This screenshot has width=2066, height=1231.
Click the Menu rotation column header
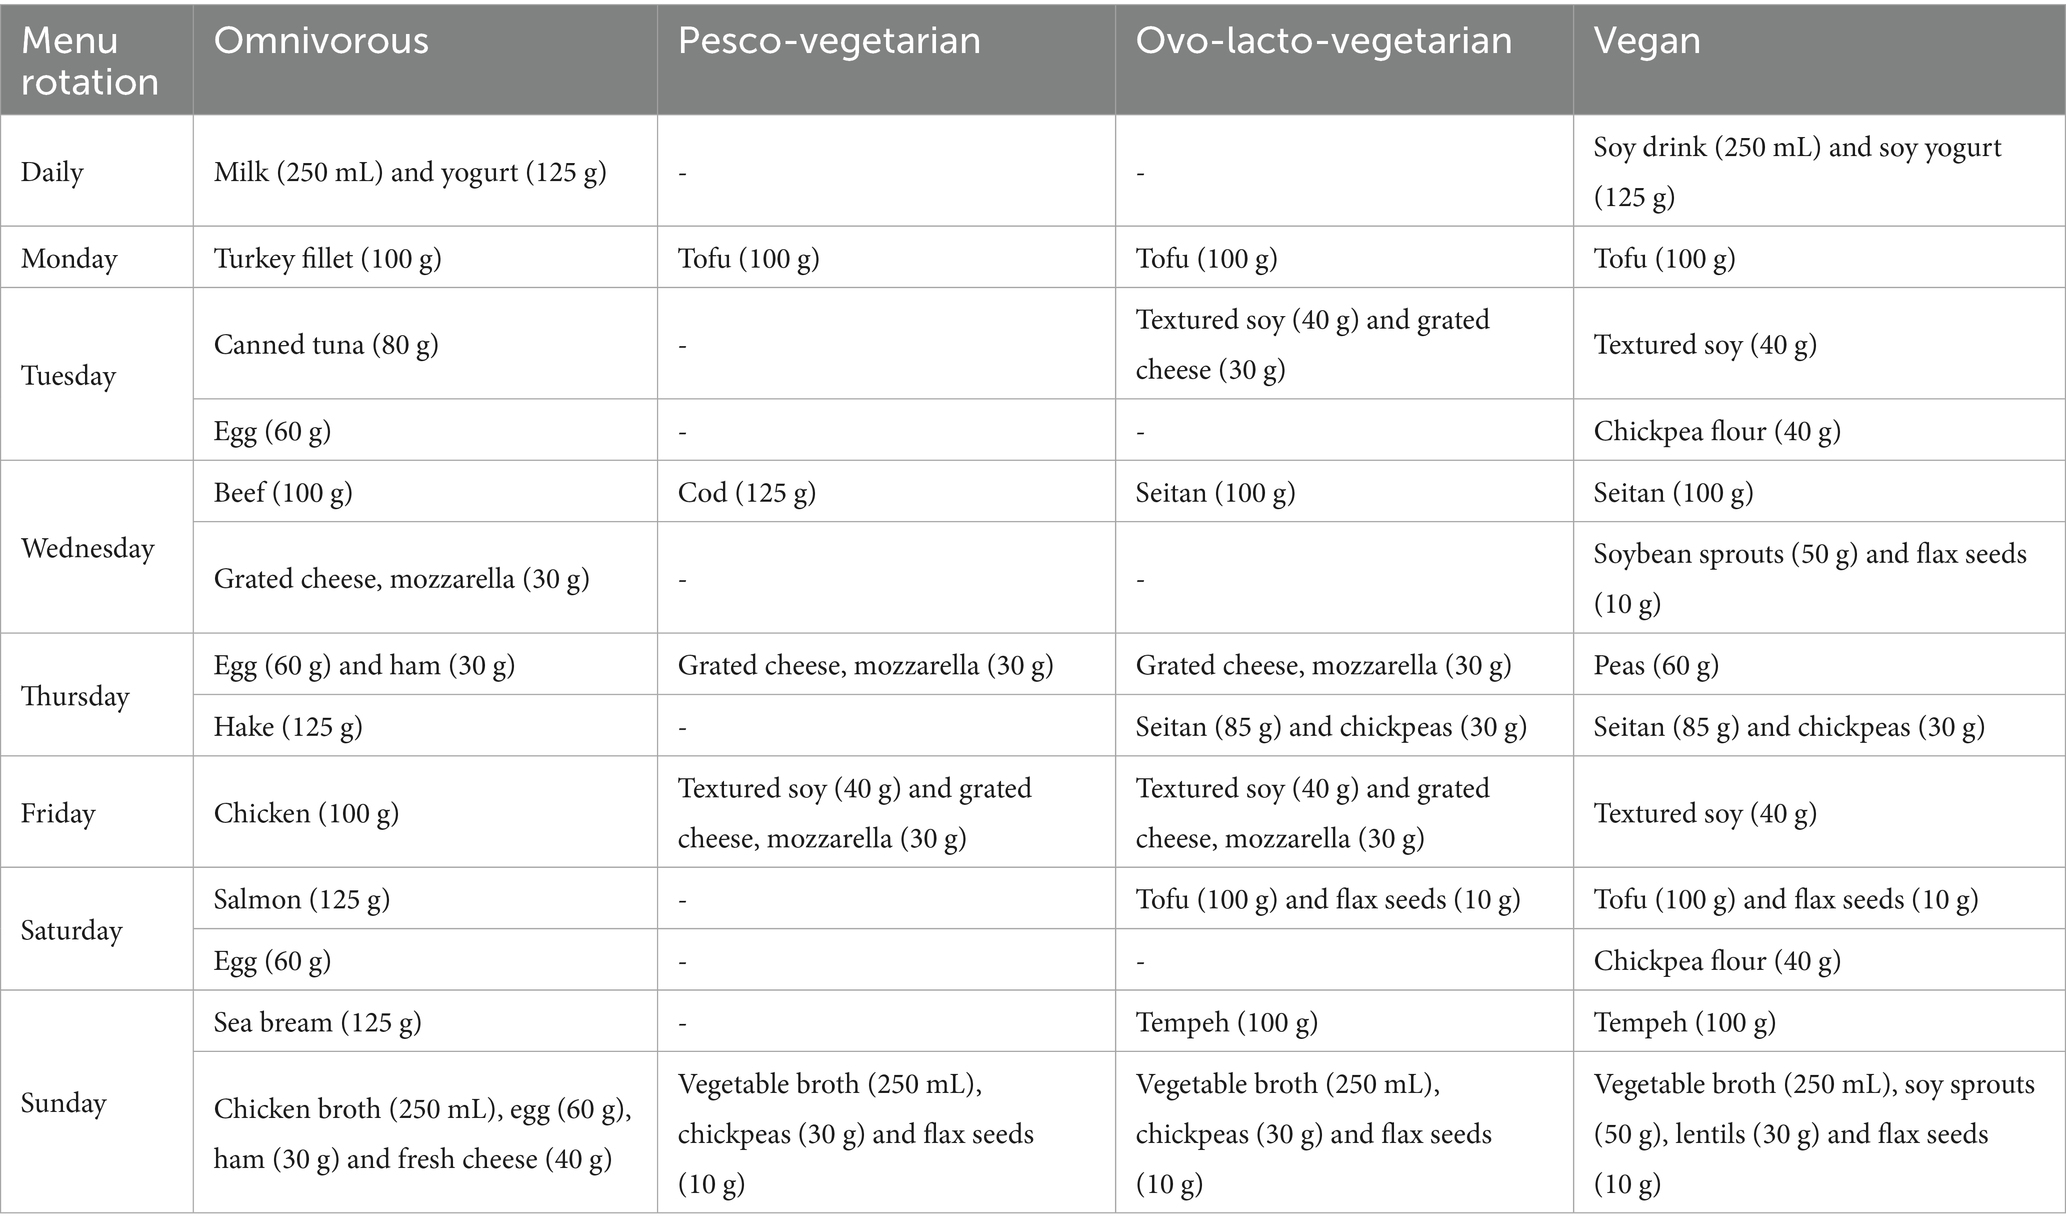coord(90,61)
